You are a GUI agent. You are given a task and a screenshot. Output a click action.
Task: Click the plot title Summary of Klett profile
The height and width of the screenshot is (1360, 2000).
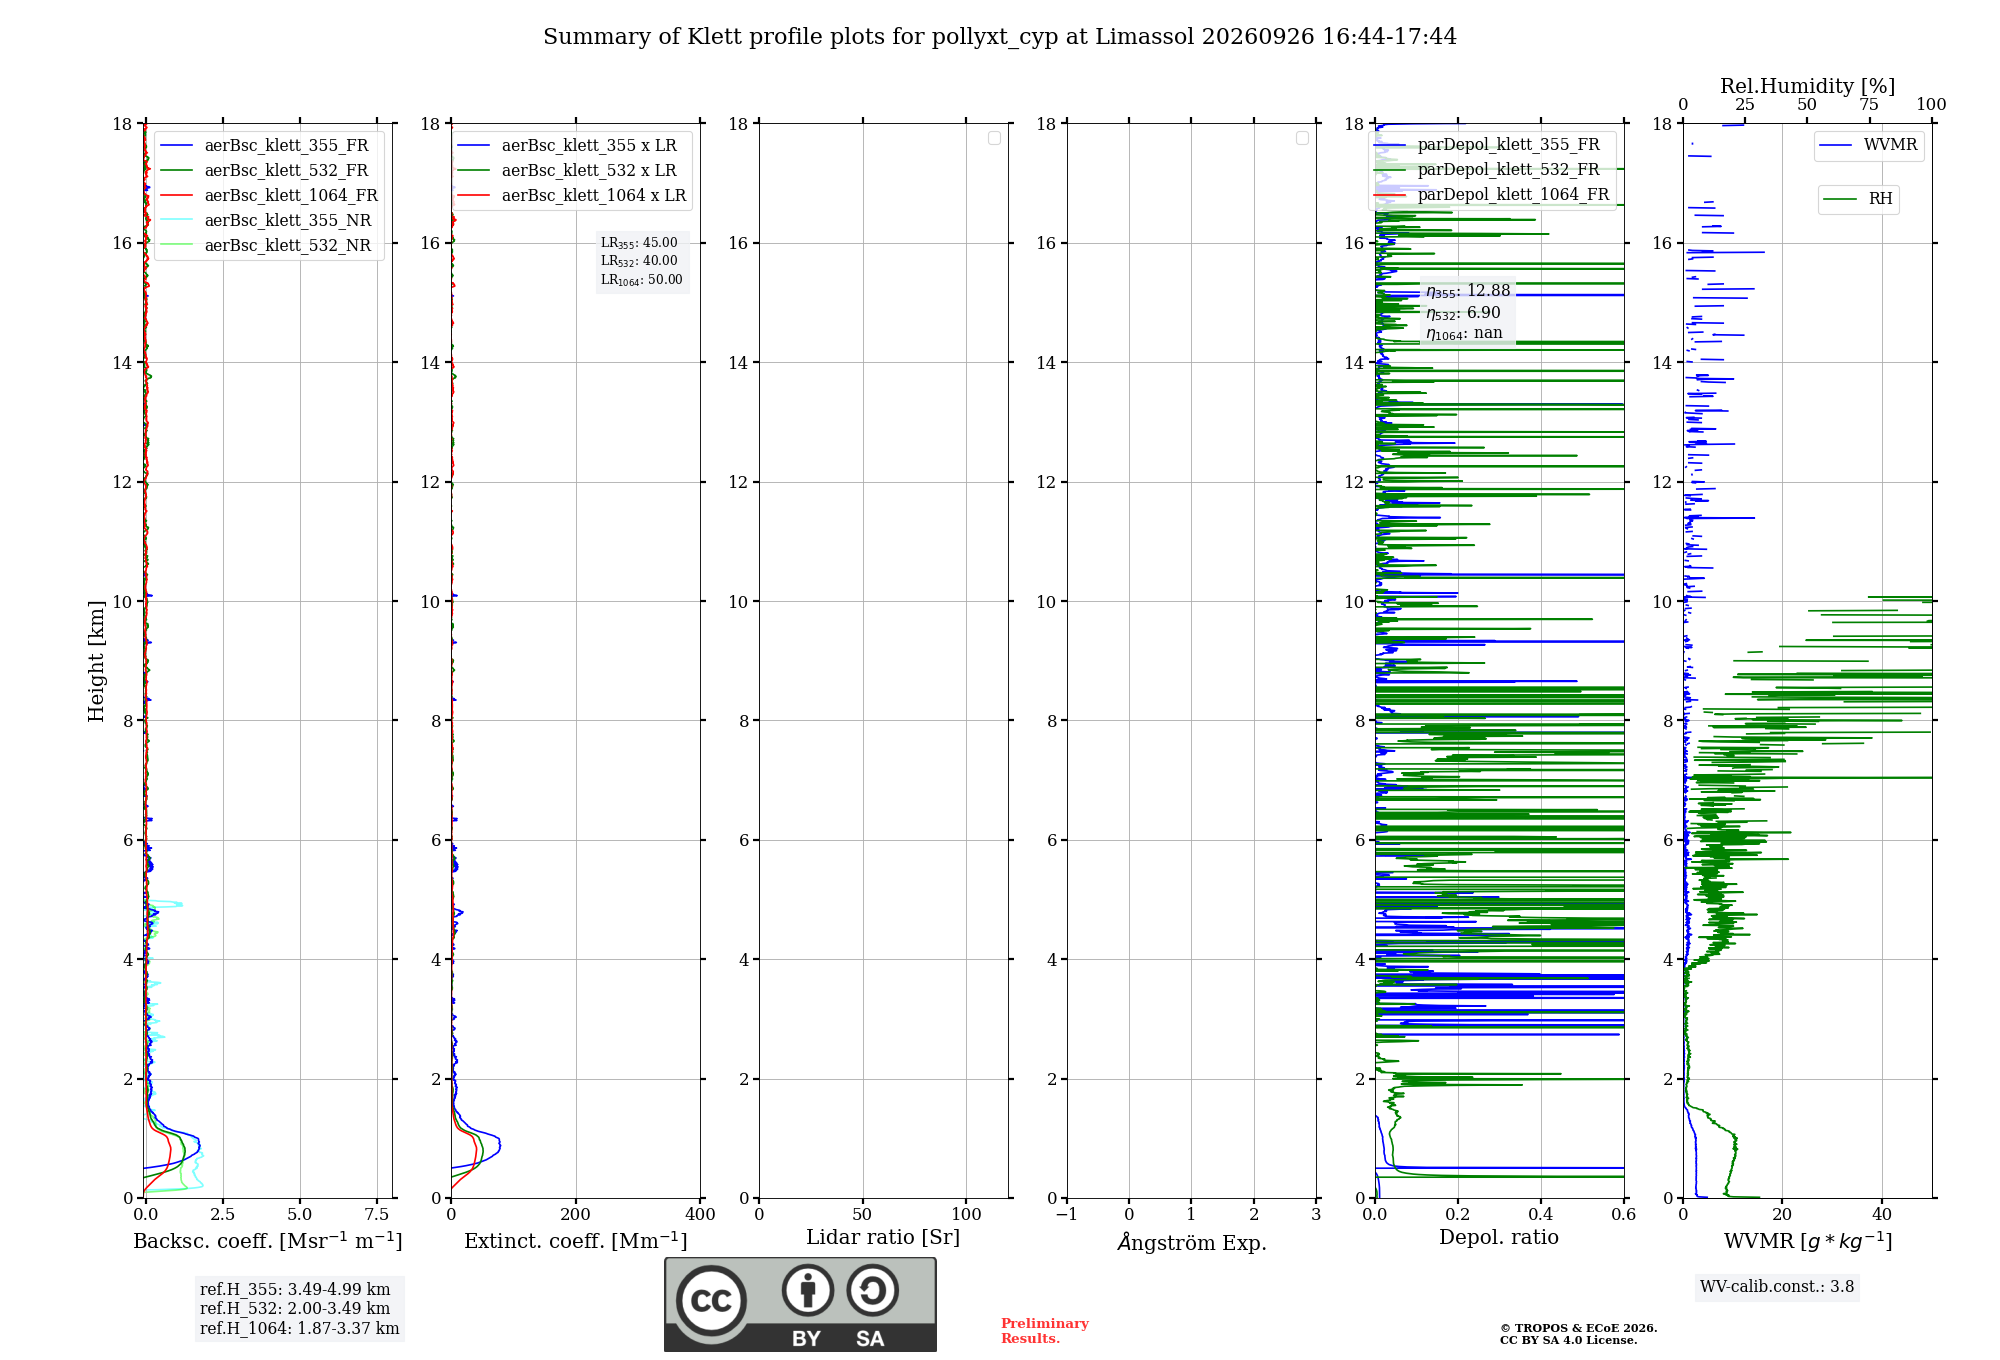tap(1000, 37)
